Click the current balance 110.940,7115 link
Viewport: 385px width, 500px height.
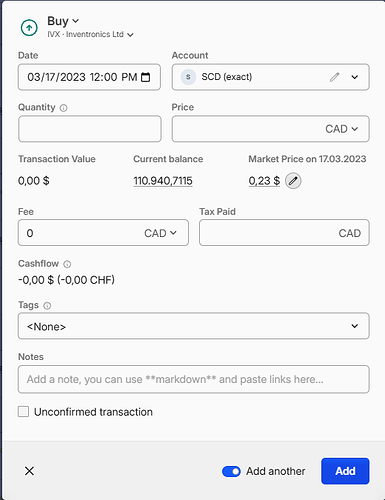coord(163,181)
